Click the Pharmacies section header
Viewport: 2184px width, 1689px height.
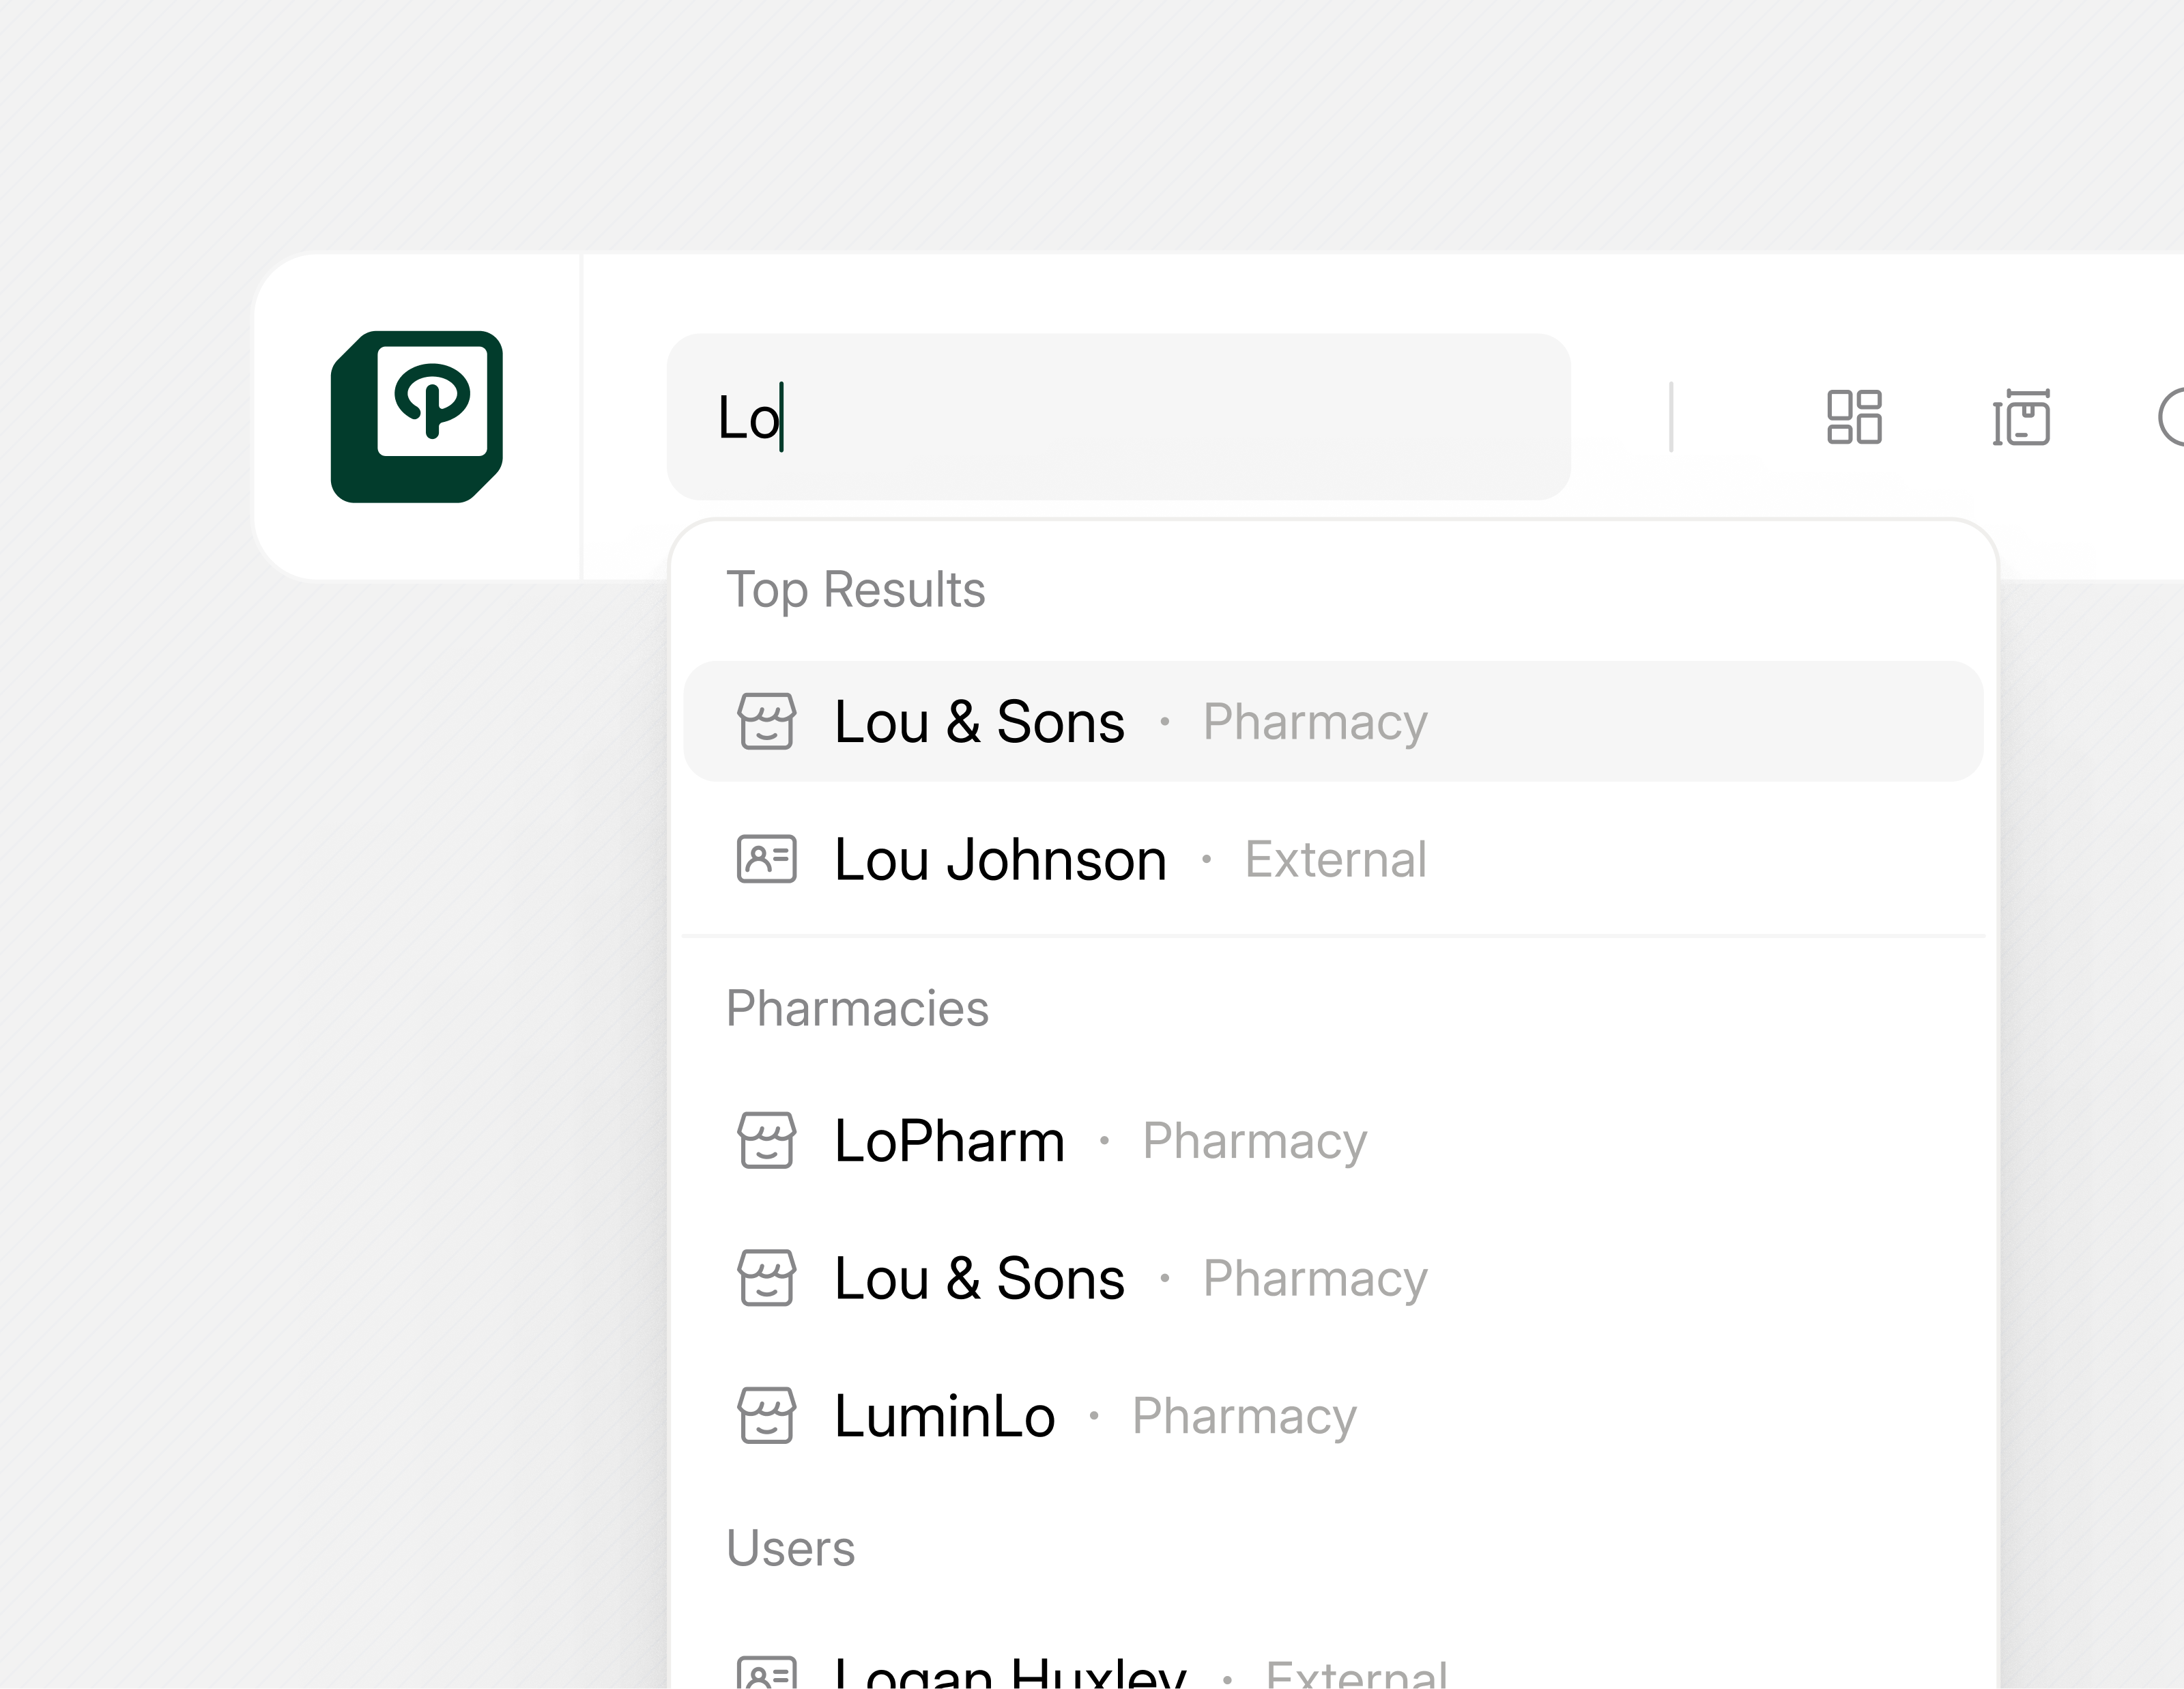point(857,1008)
